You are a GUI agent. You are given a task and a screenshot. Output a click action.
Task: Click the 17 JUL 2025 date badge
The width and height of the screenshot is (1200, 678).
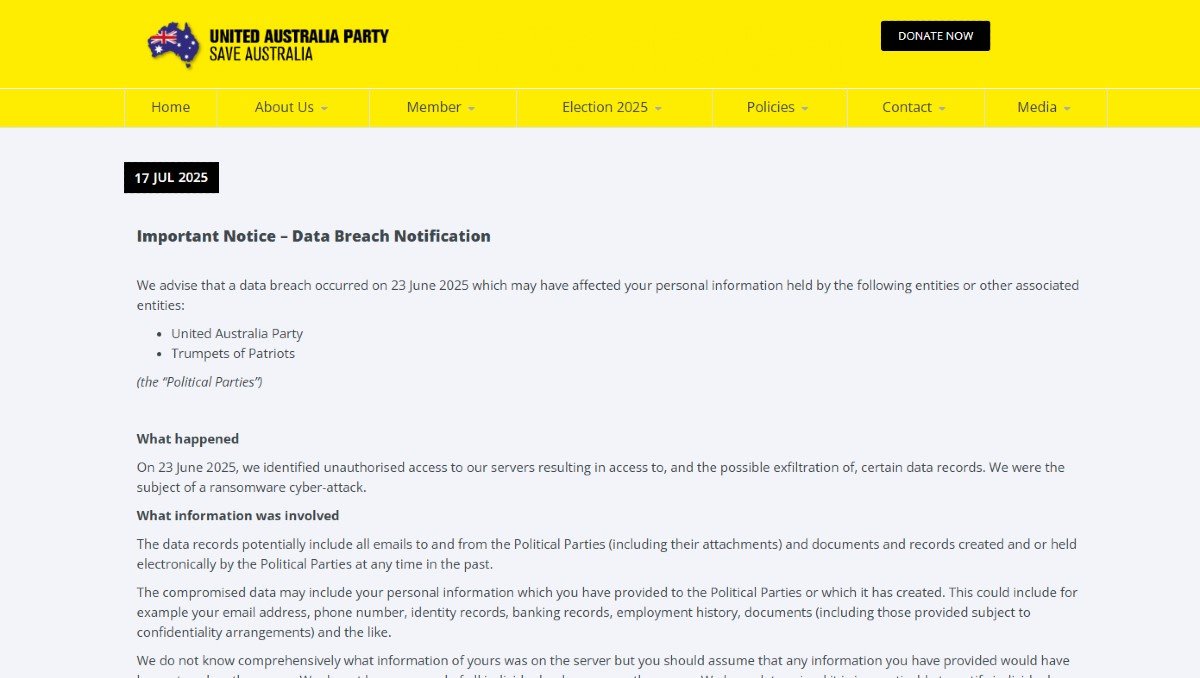171,178
